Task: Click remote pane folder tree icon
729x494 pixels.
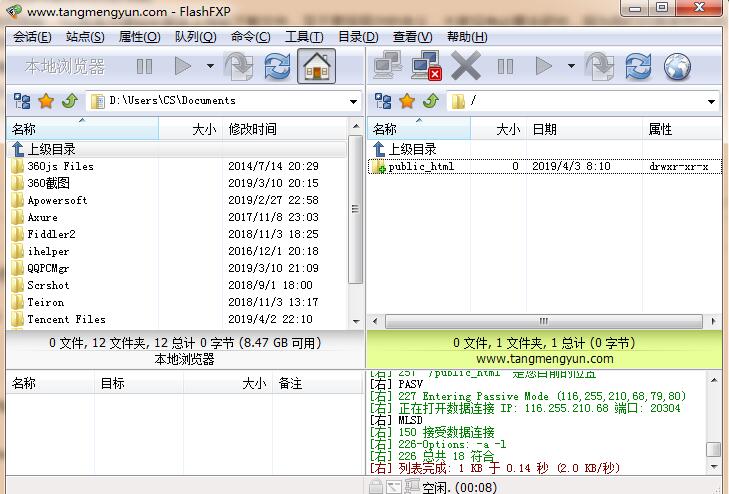Action: tap(383, 101)
